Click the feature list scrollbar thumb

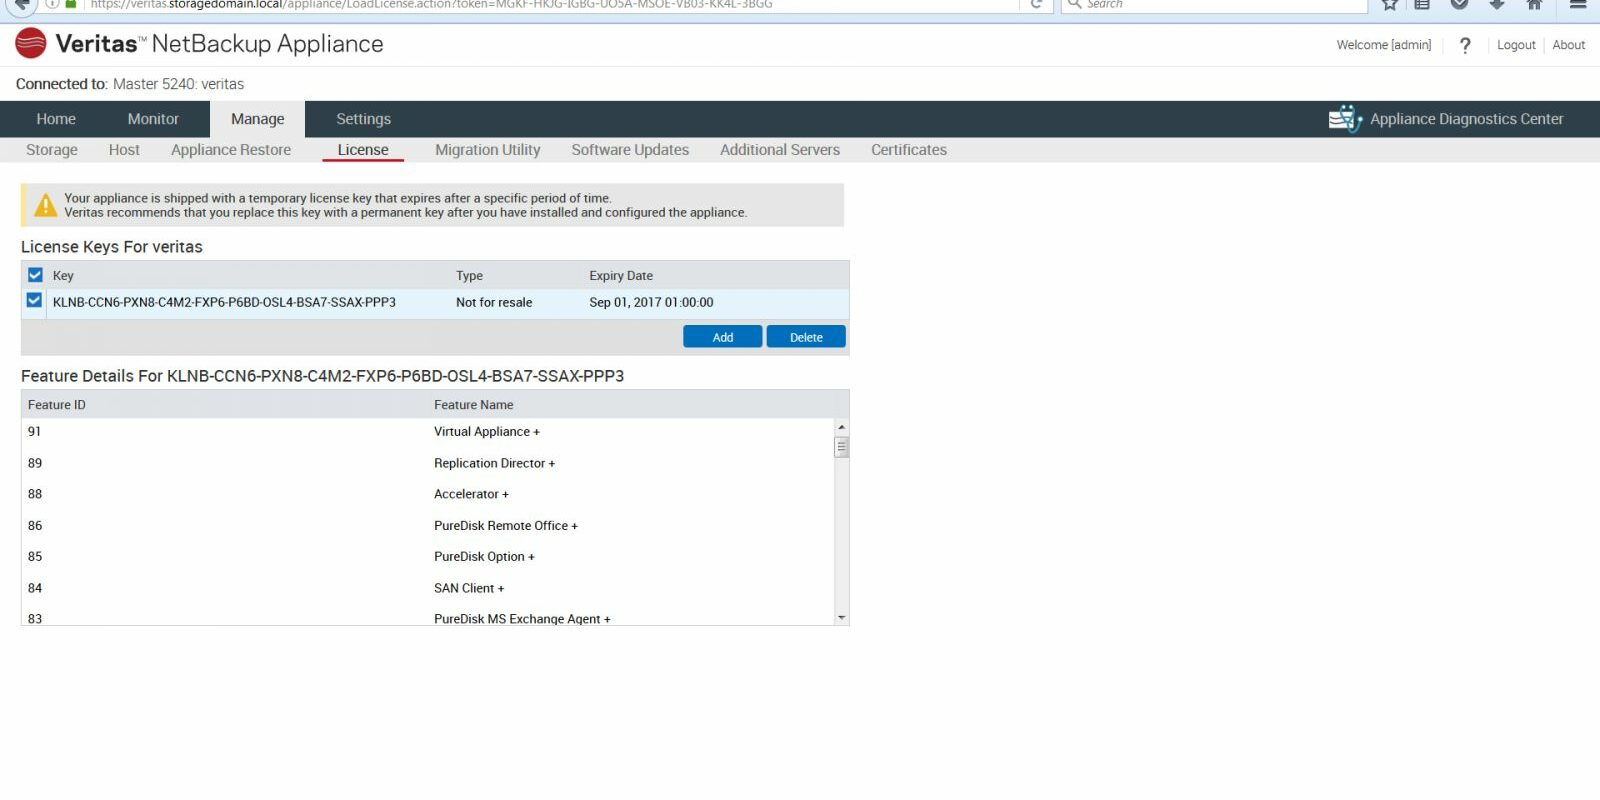point(841,447)
